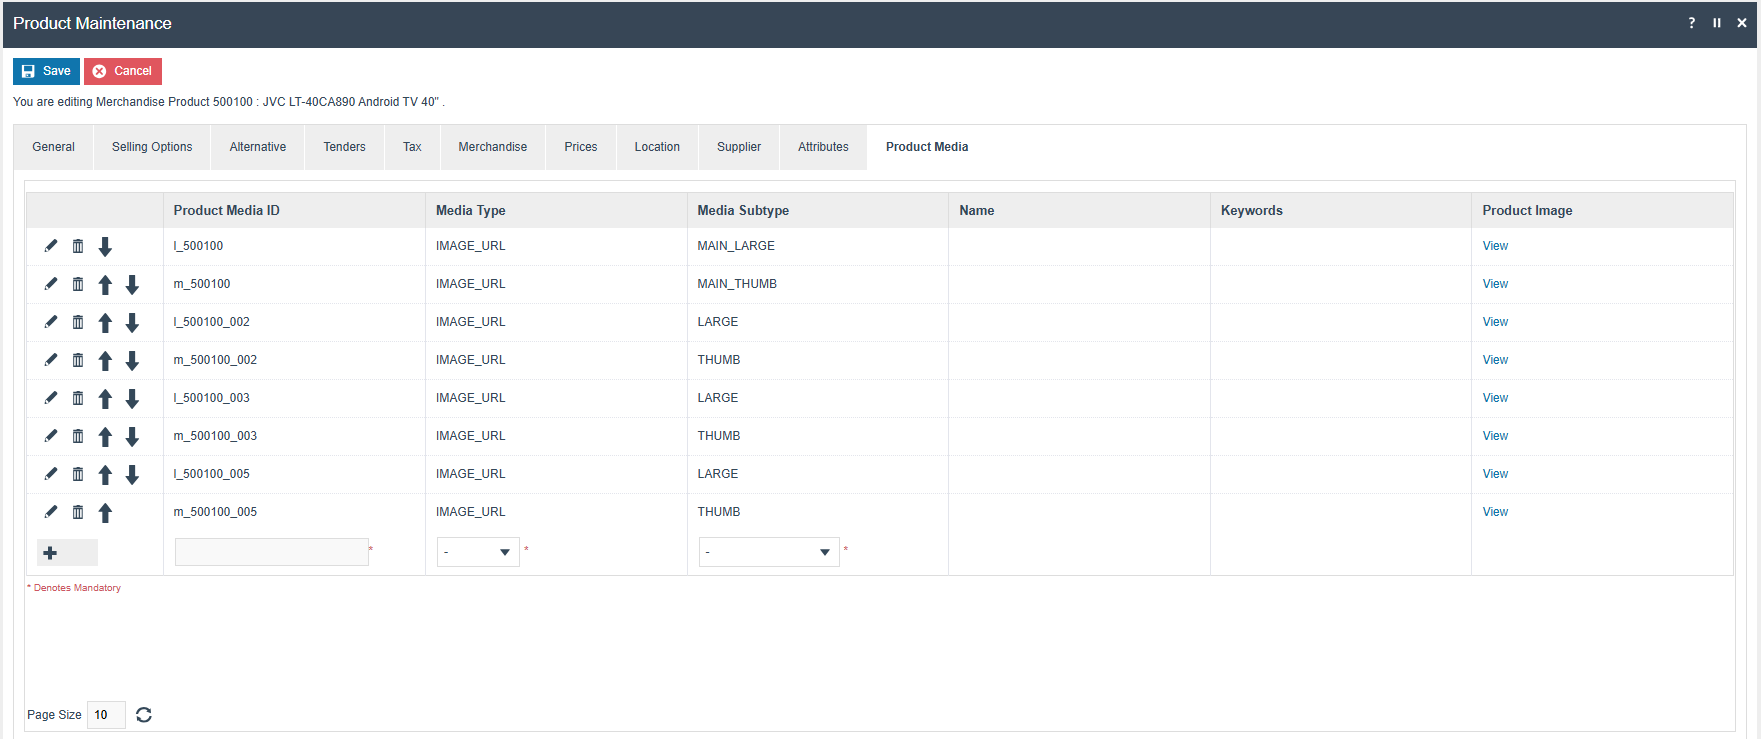View image for l_500100
1761x739 pixels.
pyautogui.click(x=1495, y=246)
